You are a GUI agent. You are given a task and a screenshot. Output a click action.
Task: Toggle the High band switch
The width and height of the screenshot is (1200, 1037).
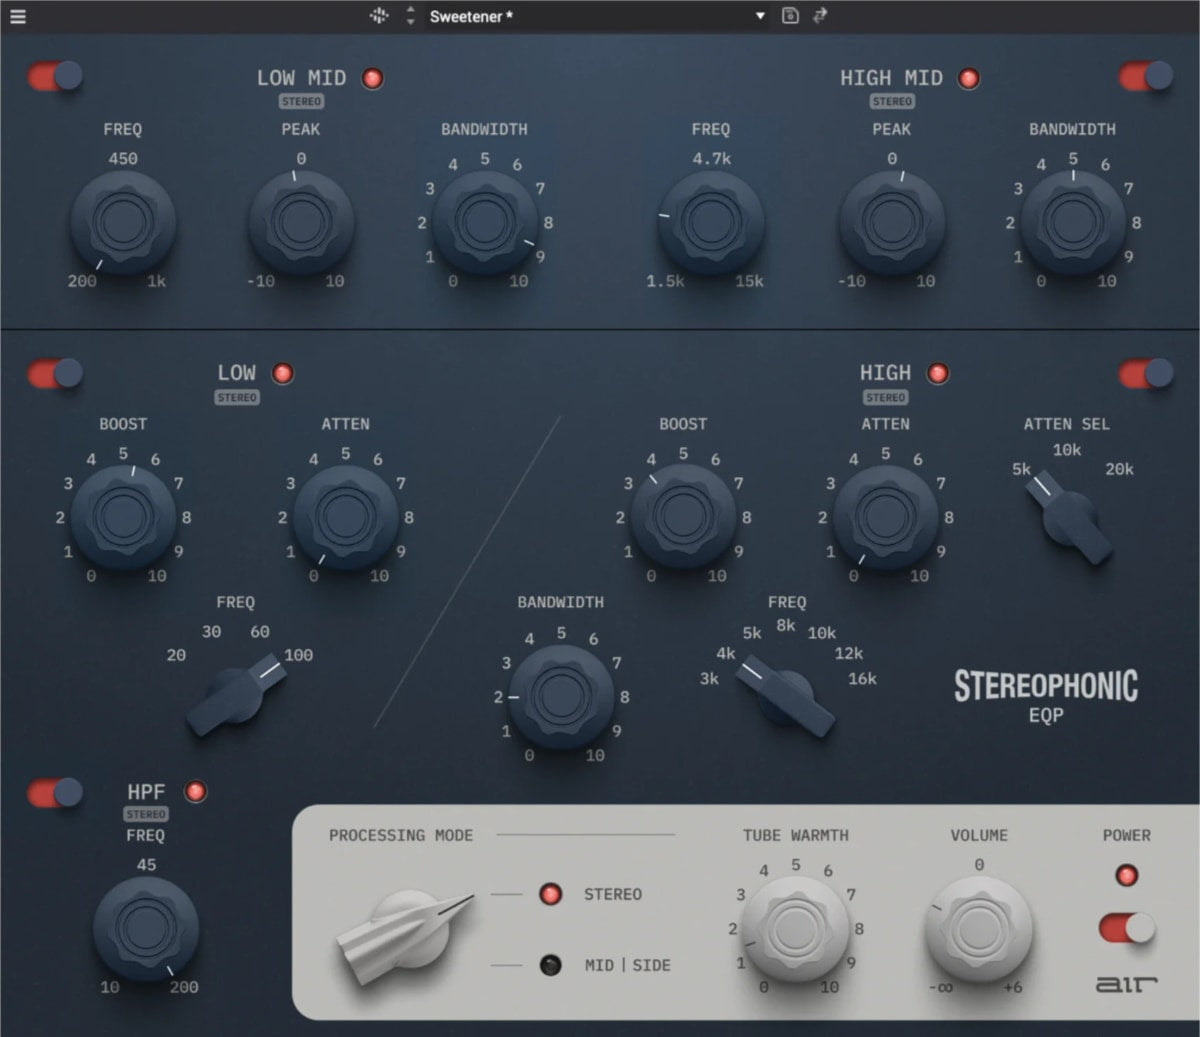[x=1145, y=374]
